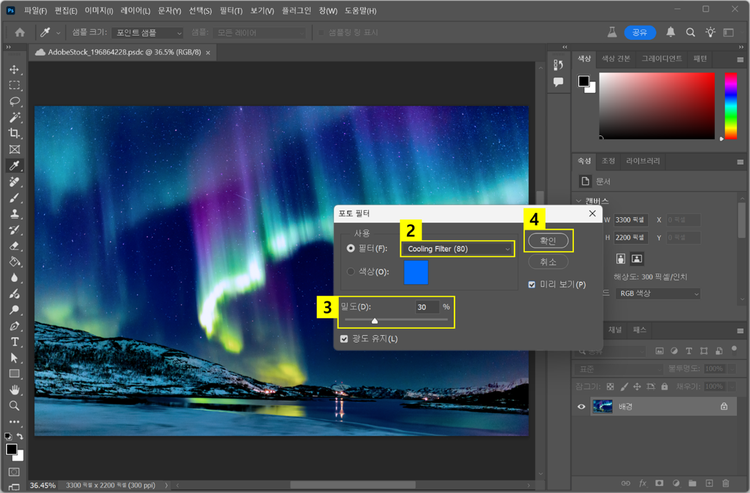Click 확인 in the Photo Filter dialog

[548, 241]
